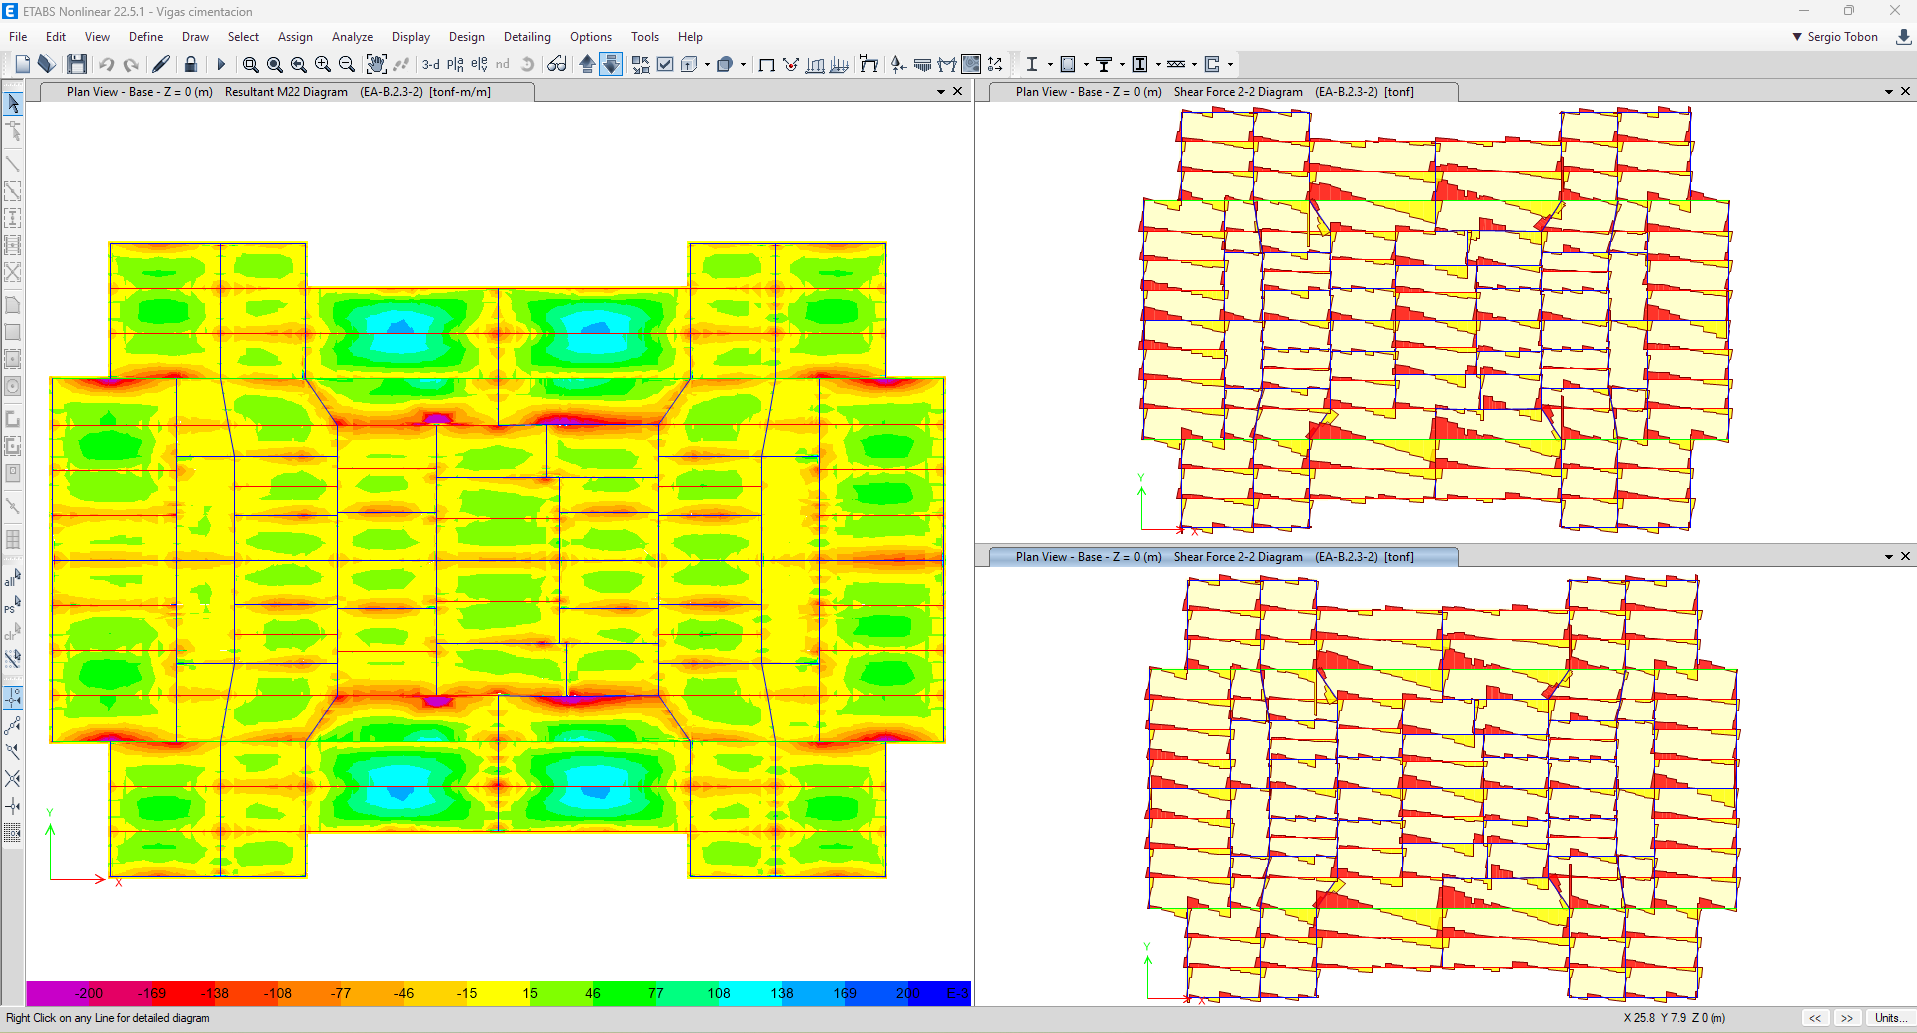Toggle the Set Display Options checkbox icon

point(665,64)
